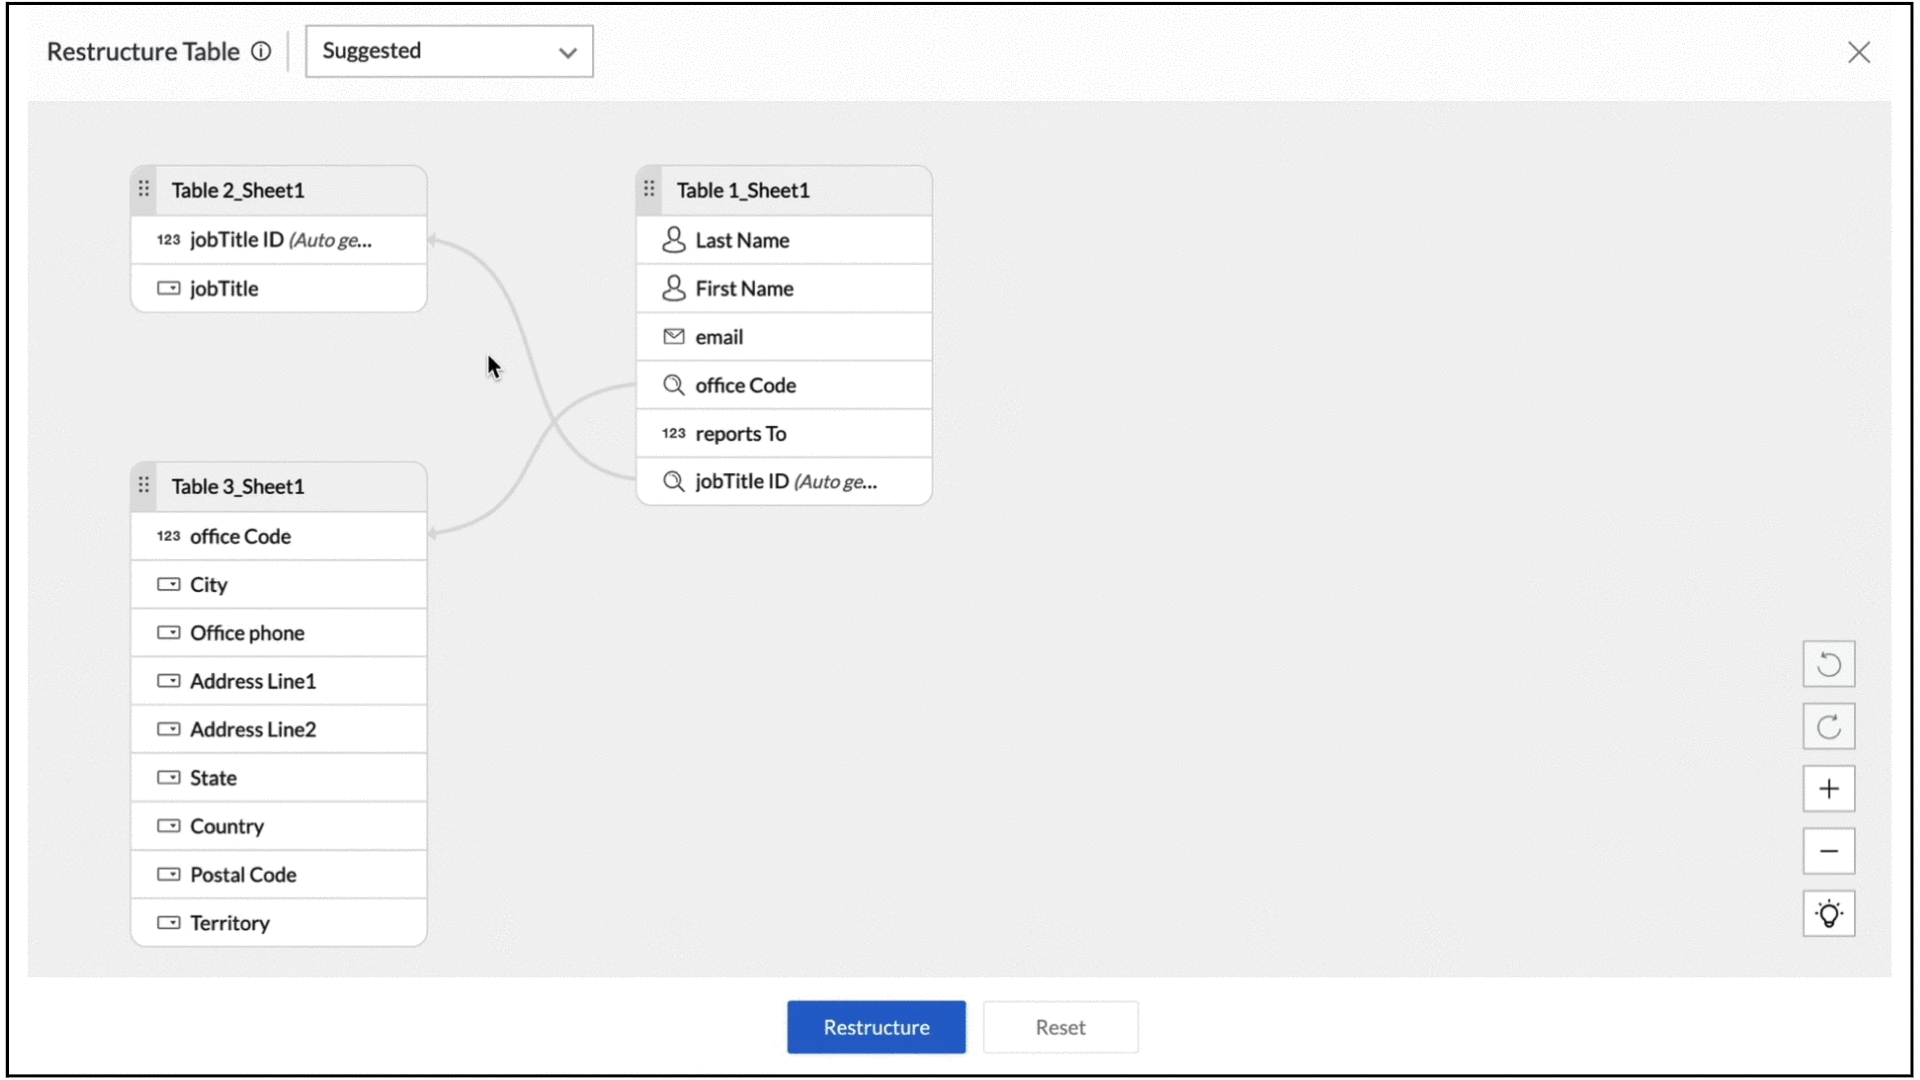The image size is (1920, 1080).
Task: Open the Suggested dropdown
Action: [449, 52]
